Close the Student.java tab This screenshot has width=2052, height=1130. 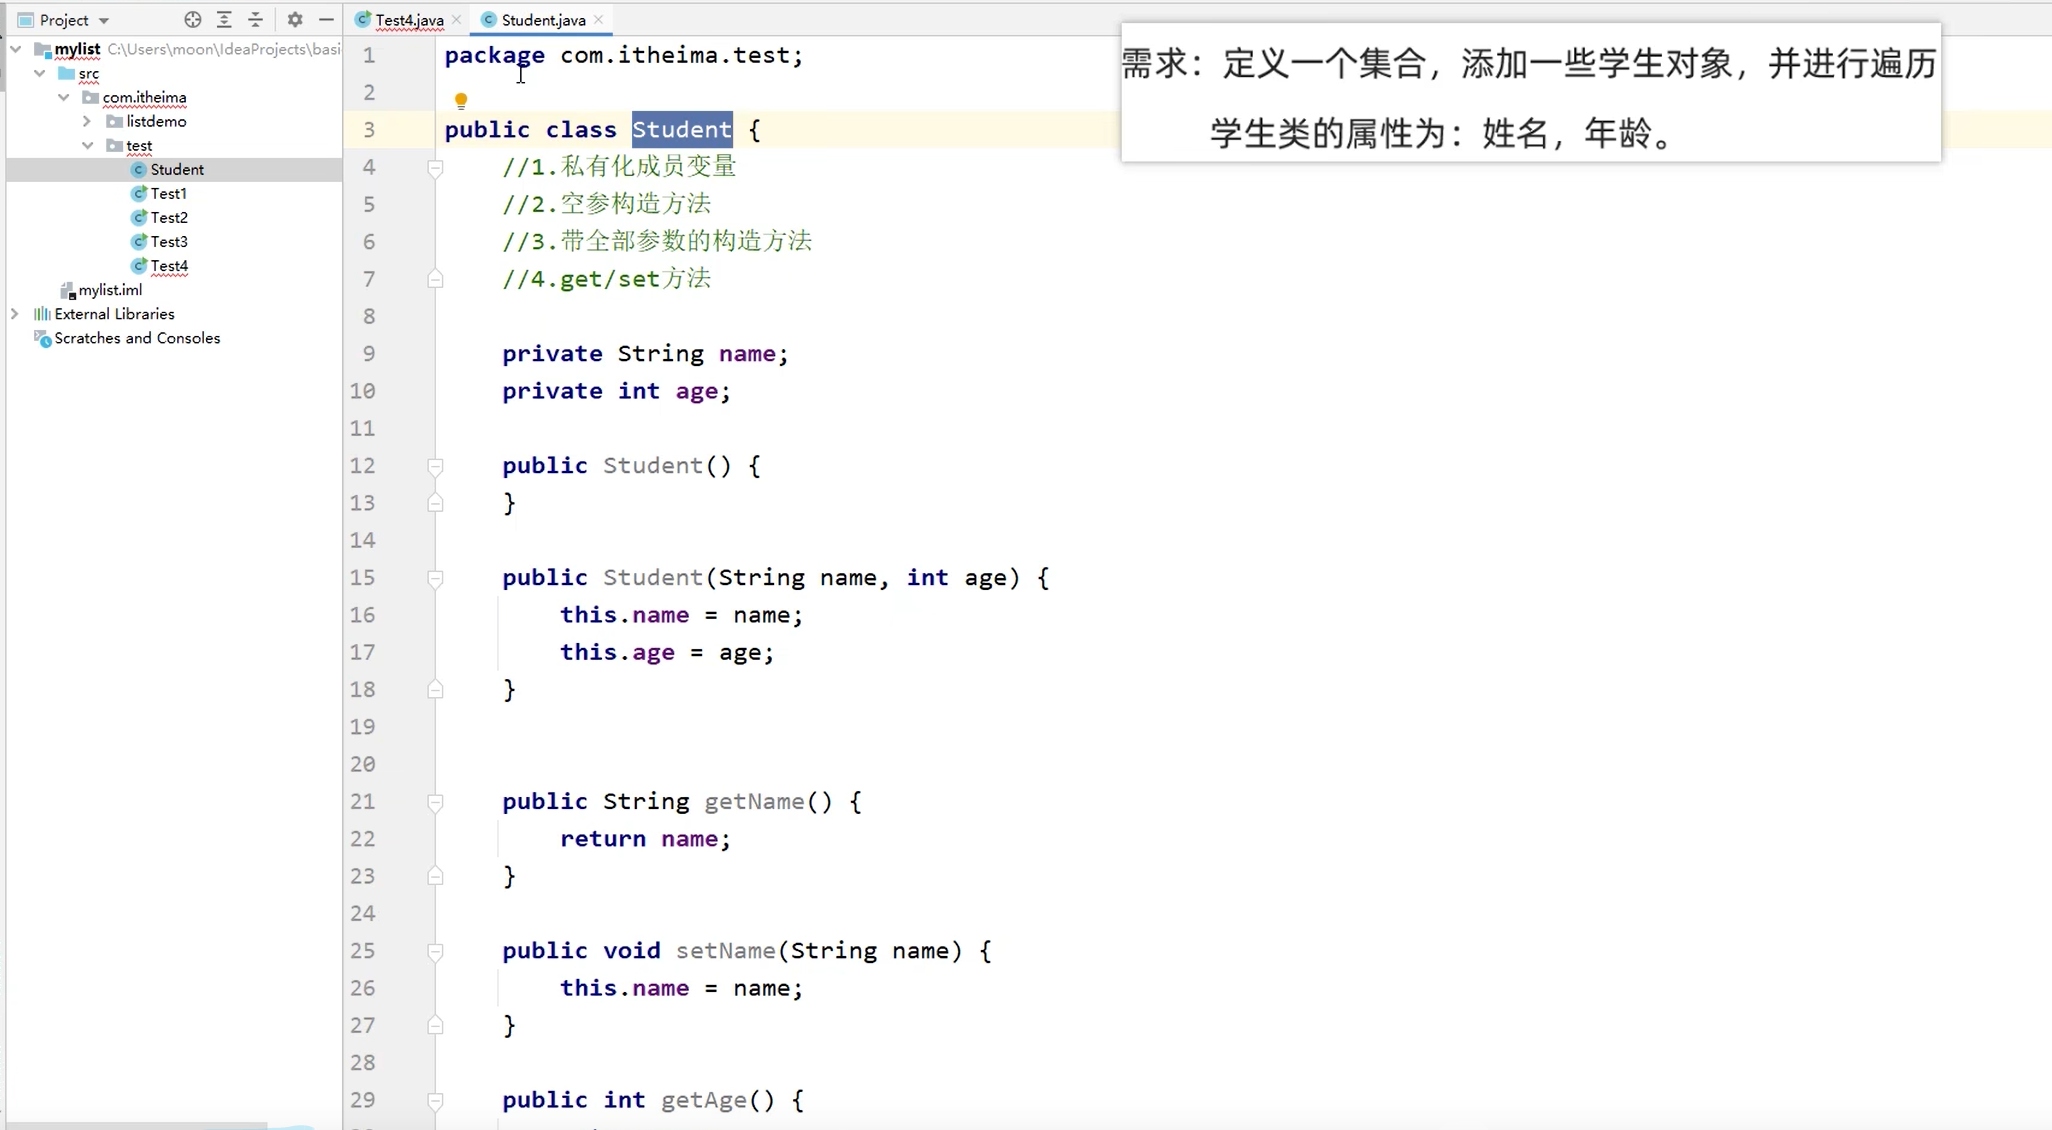[x=599, y=20]
